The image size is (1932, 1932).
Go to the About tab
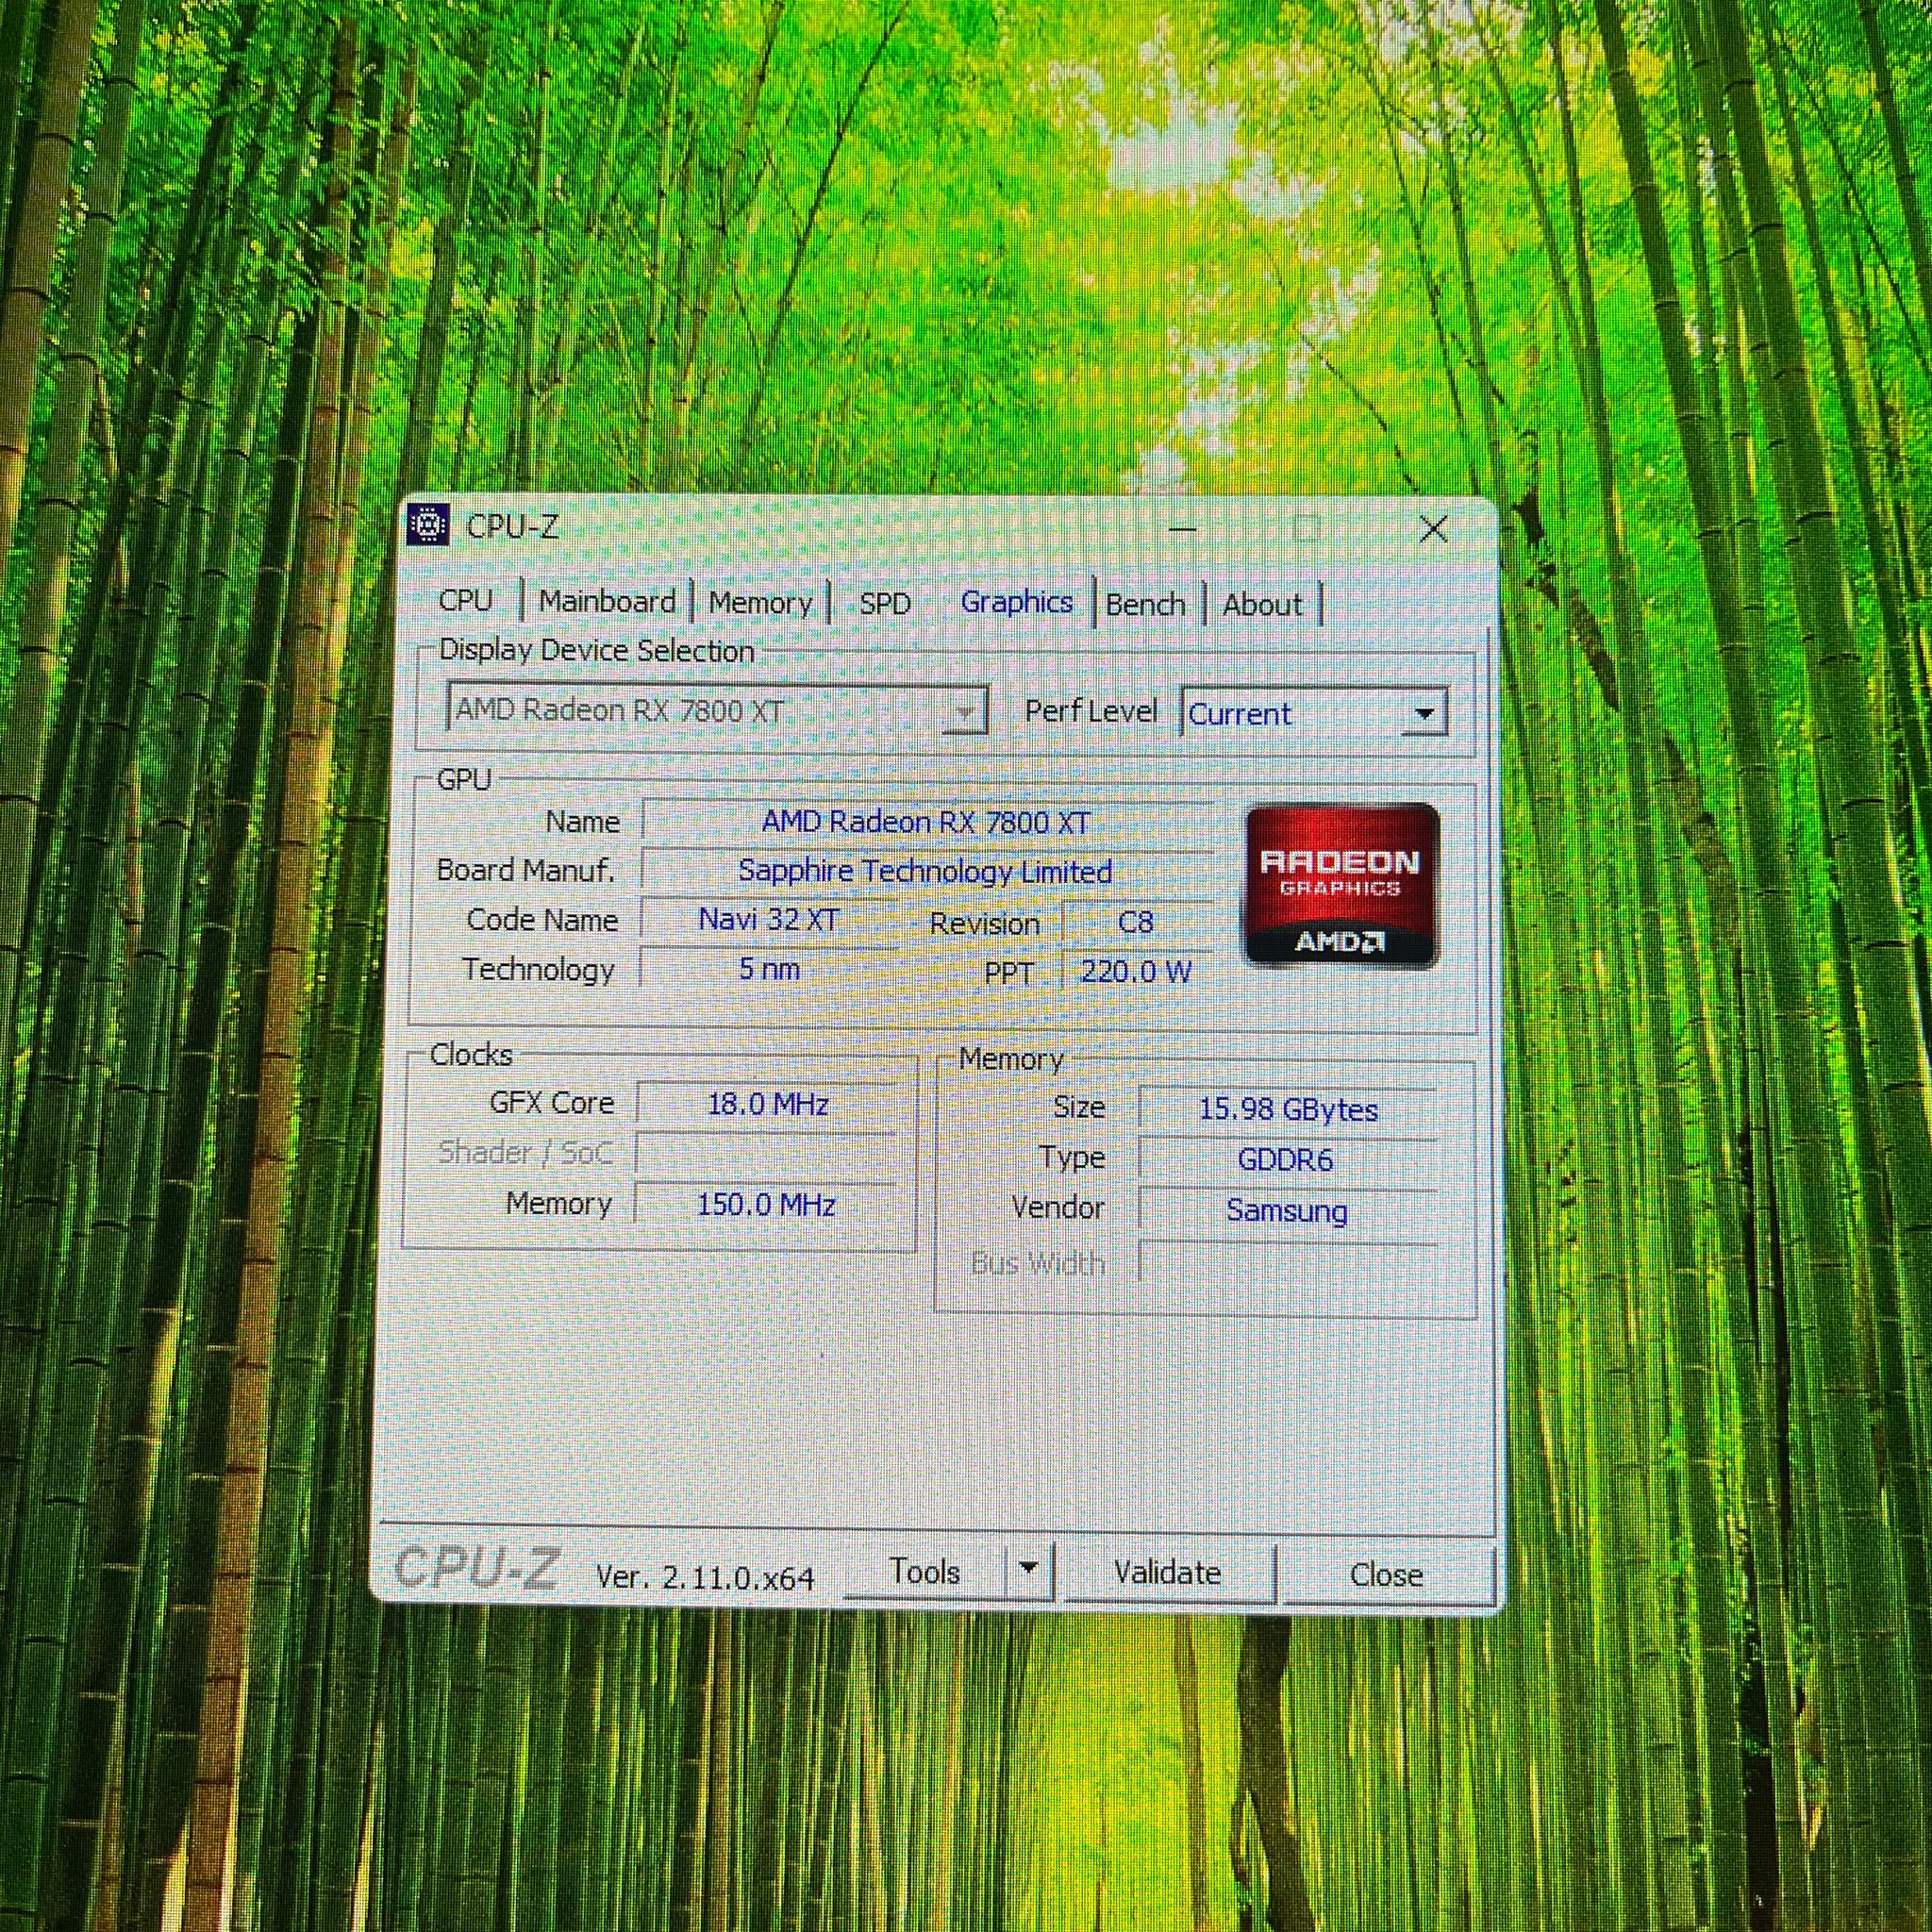(x=1262, y=605)
